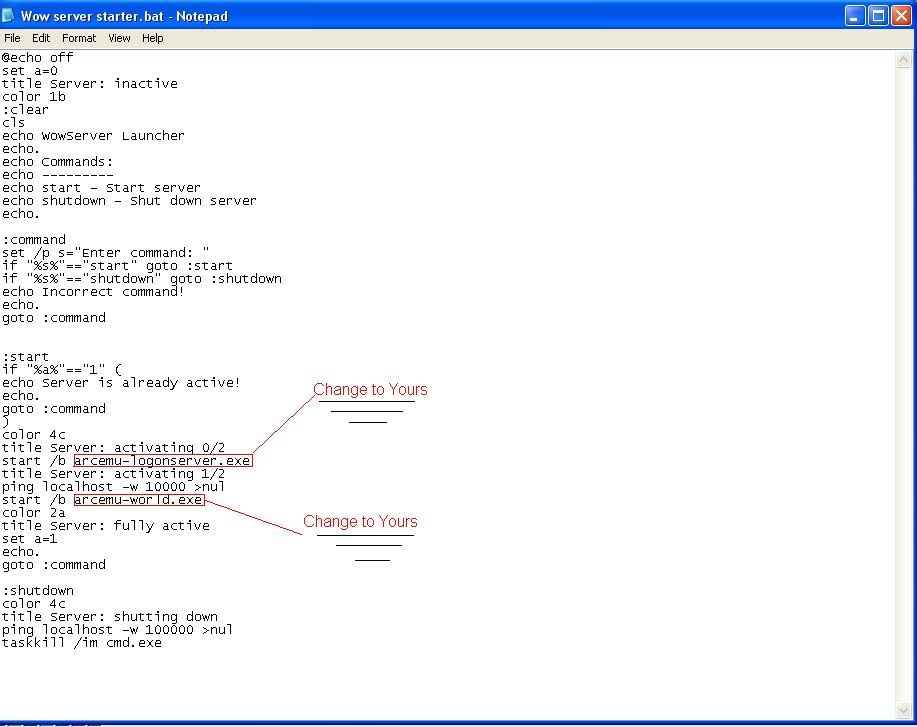Close the Notepad window
Screen dimensions: 917x727
pyautogui.click(x=900, y=15)
